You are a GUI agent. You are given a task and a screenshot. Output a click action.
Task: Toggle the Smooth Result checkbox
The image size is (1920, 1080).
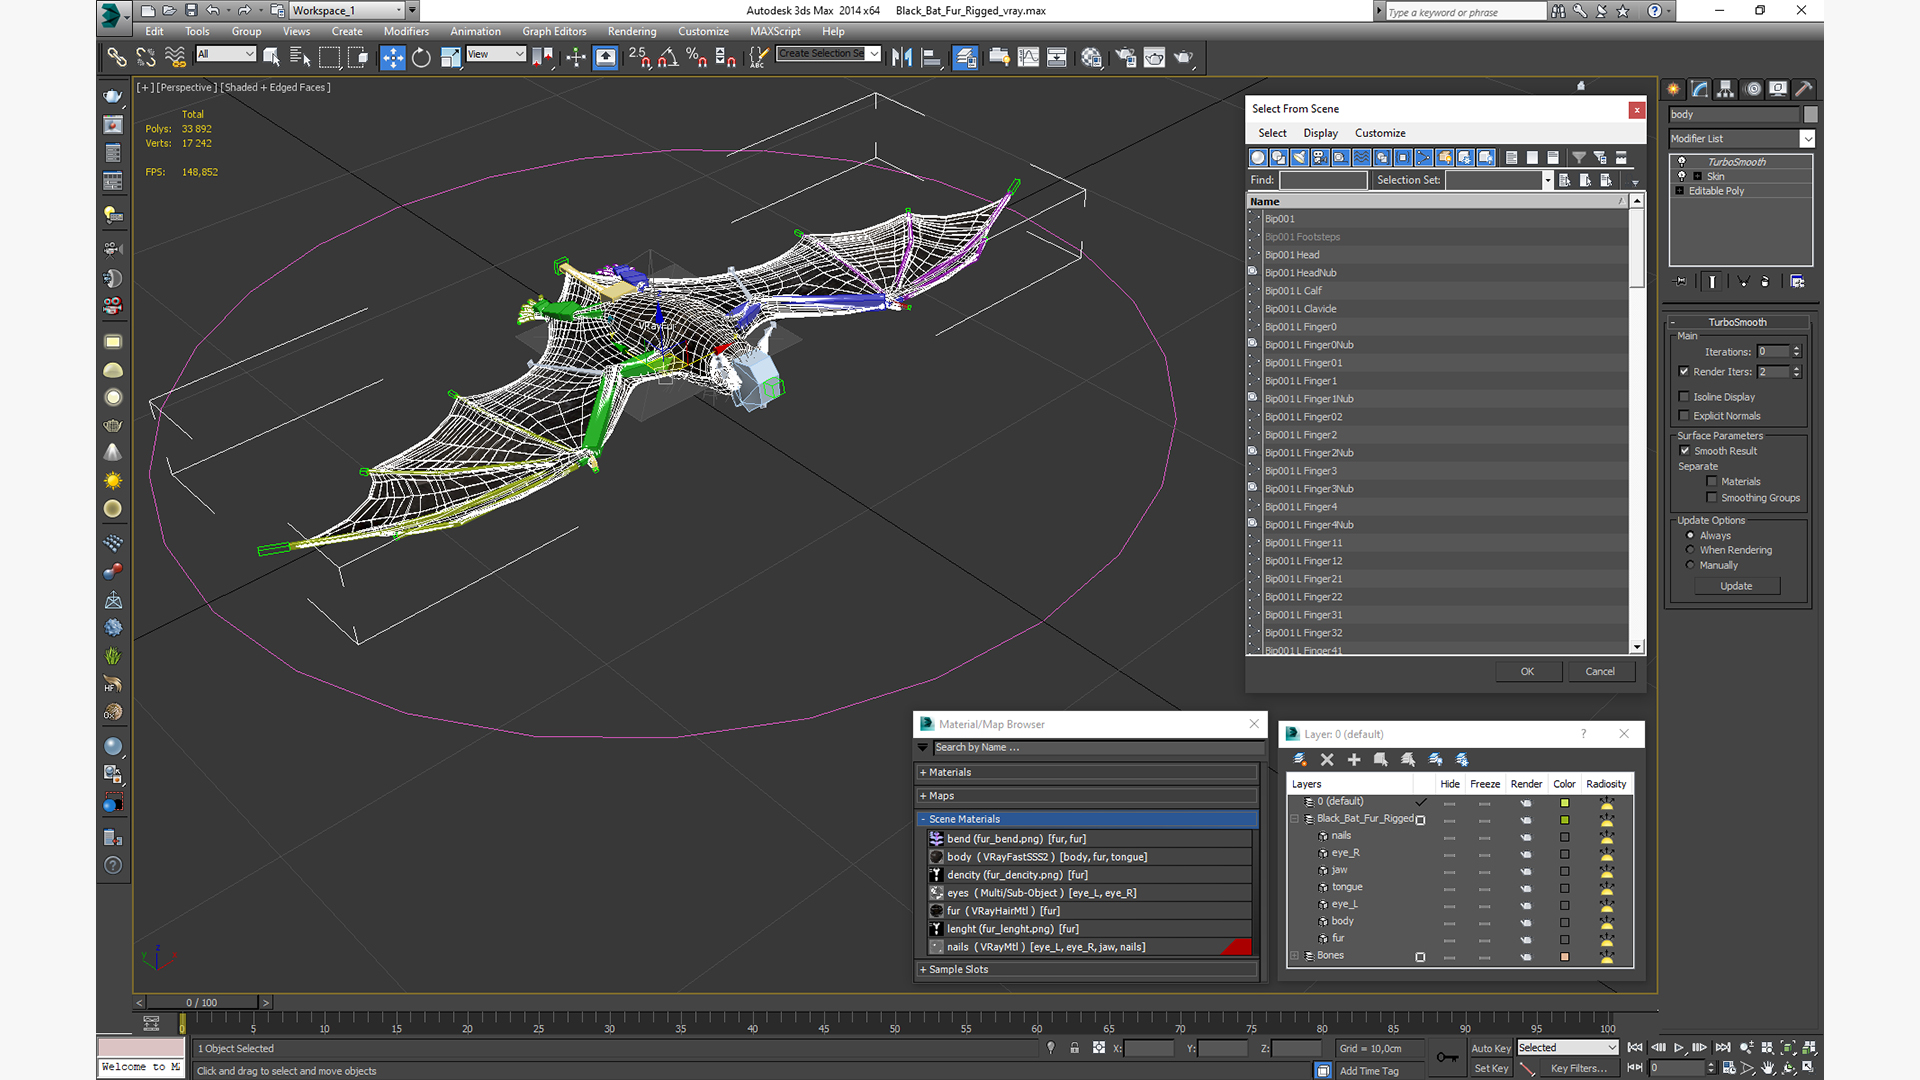[1685, 451]
